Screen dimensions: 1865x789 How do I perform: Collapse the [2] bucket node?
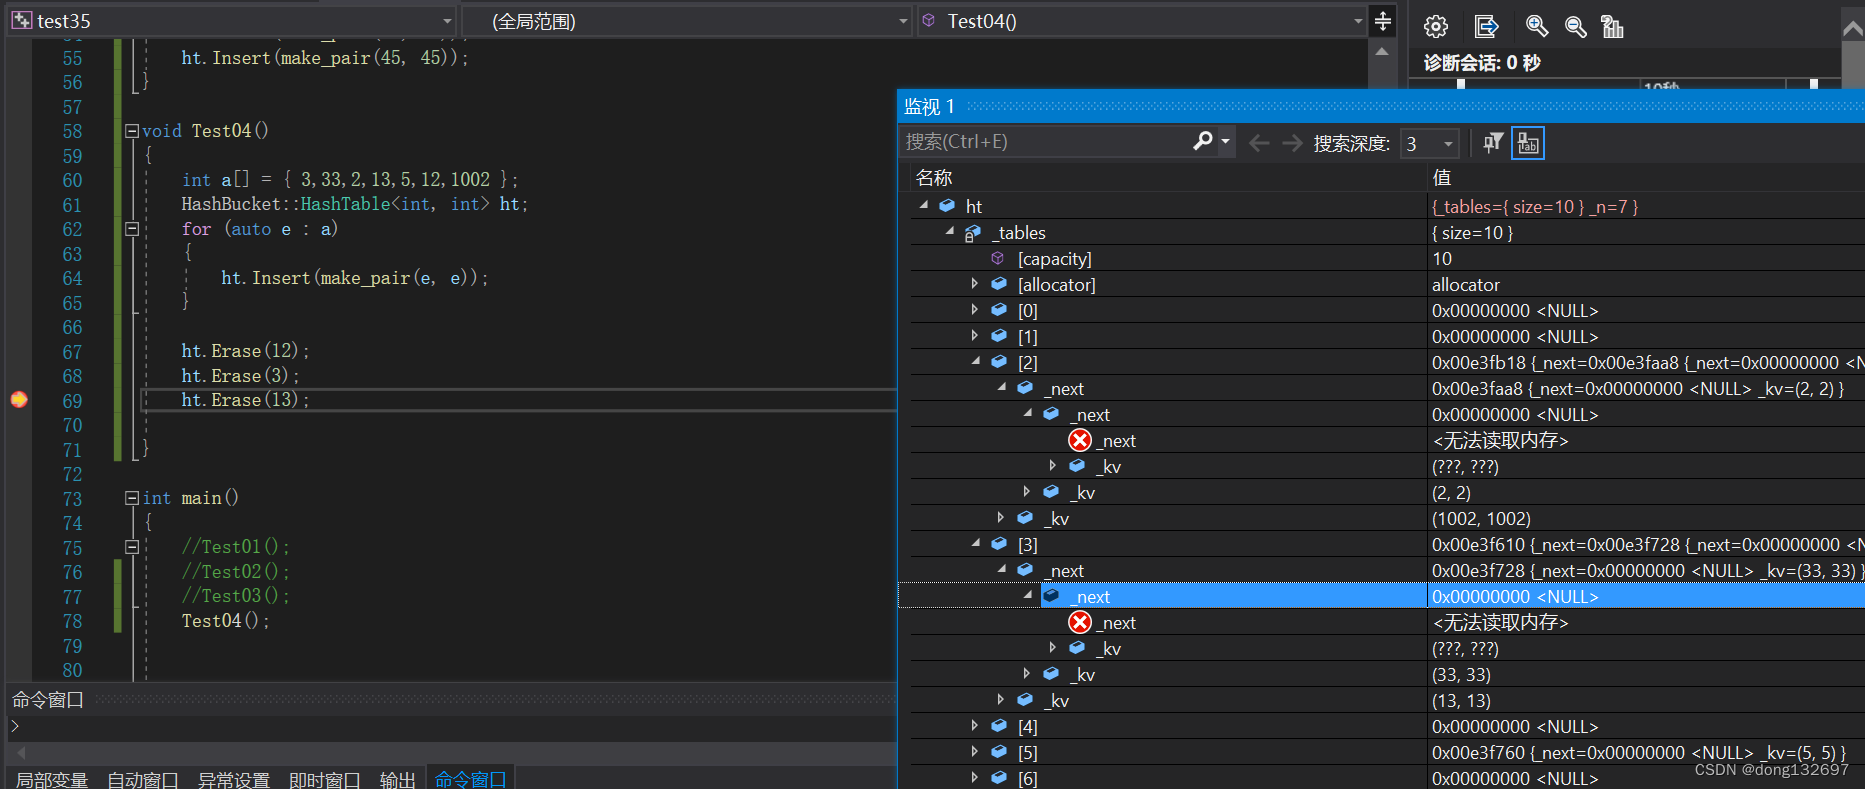point(976,361)
